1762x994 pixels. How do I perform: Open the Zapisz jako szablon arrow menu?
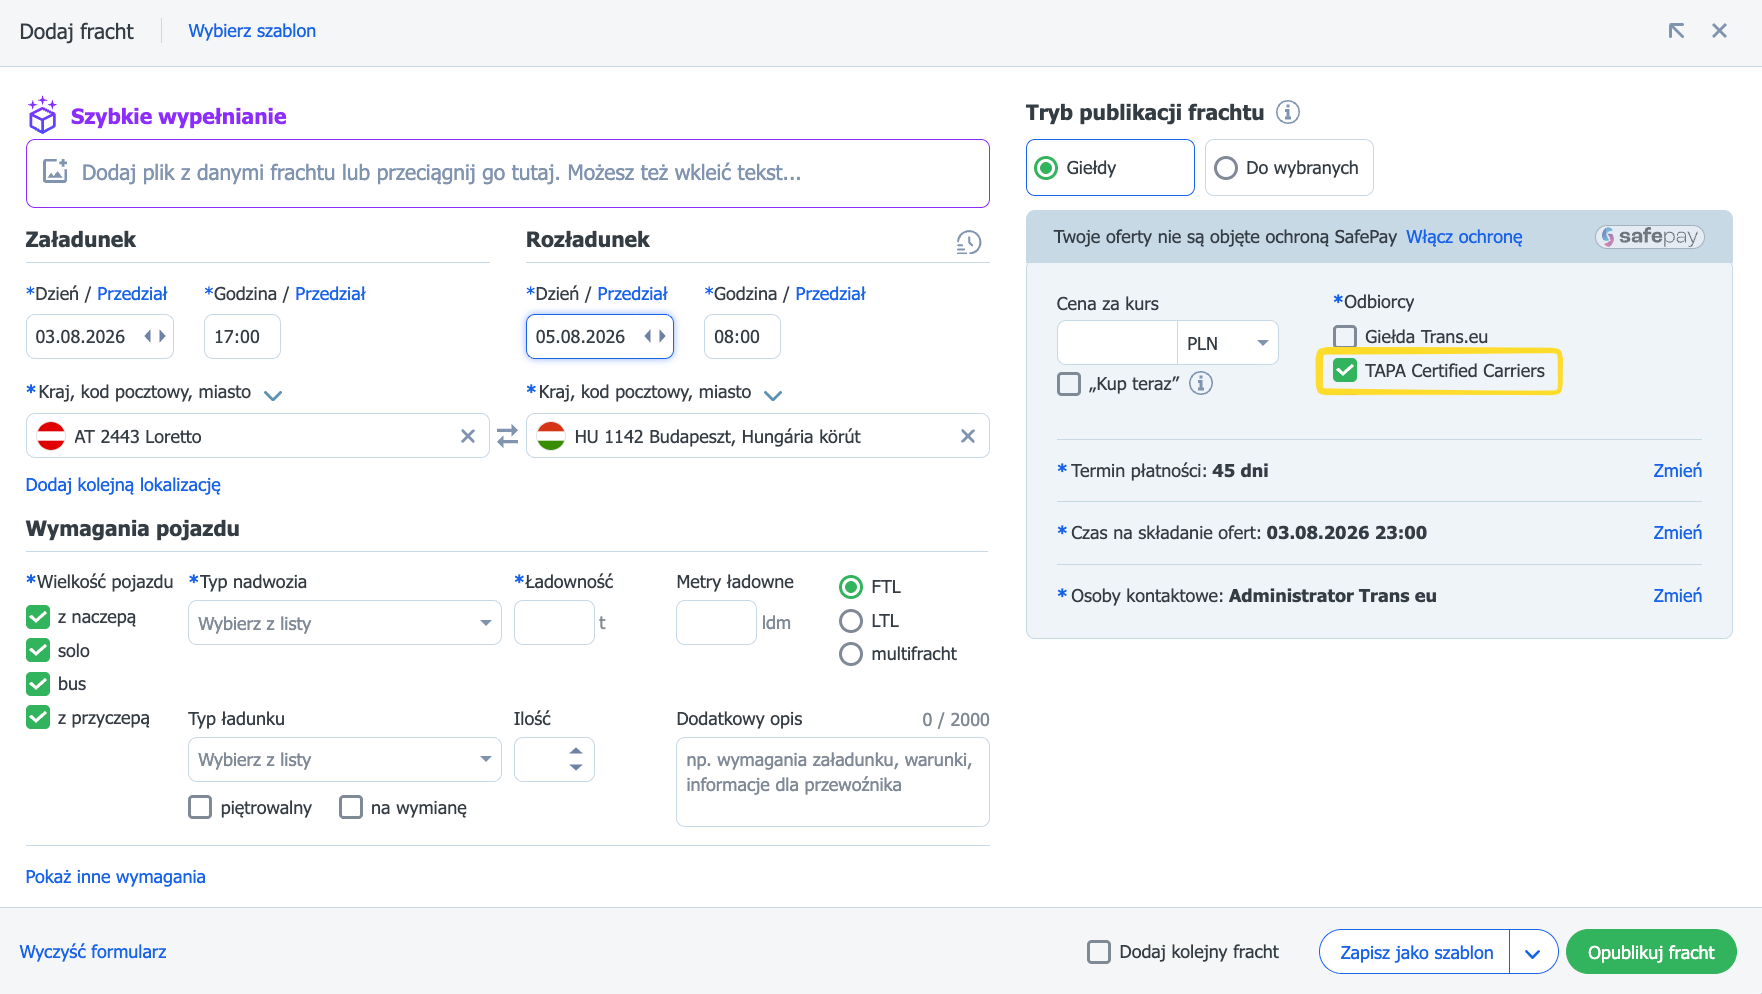1533,953
